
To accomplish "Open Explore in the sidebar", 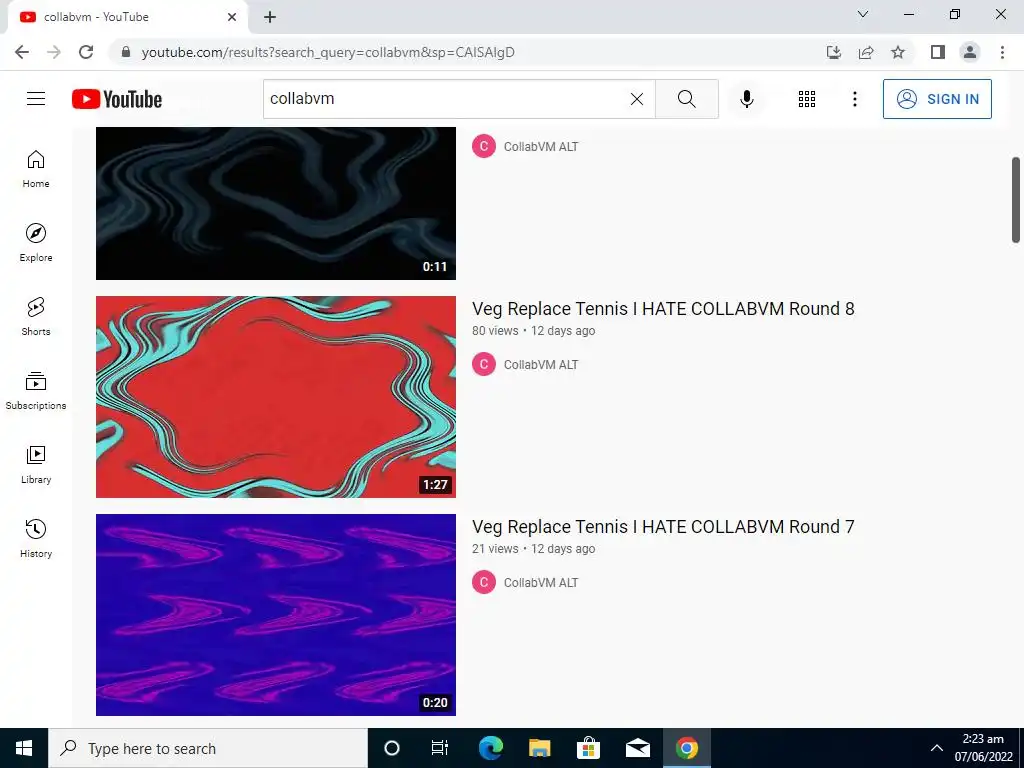I will point(36,243).
